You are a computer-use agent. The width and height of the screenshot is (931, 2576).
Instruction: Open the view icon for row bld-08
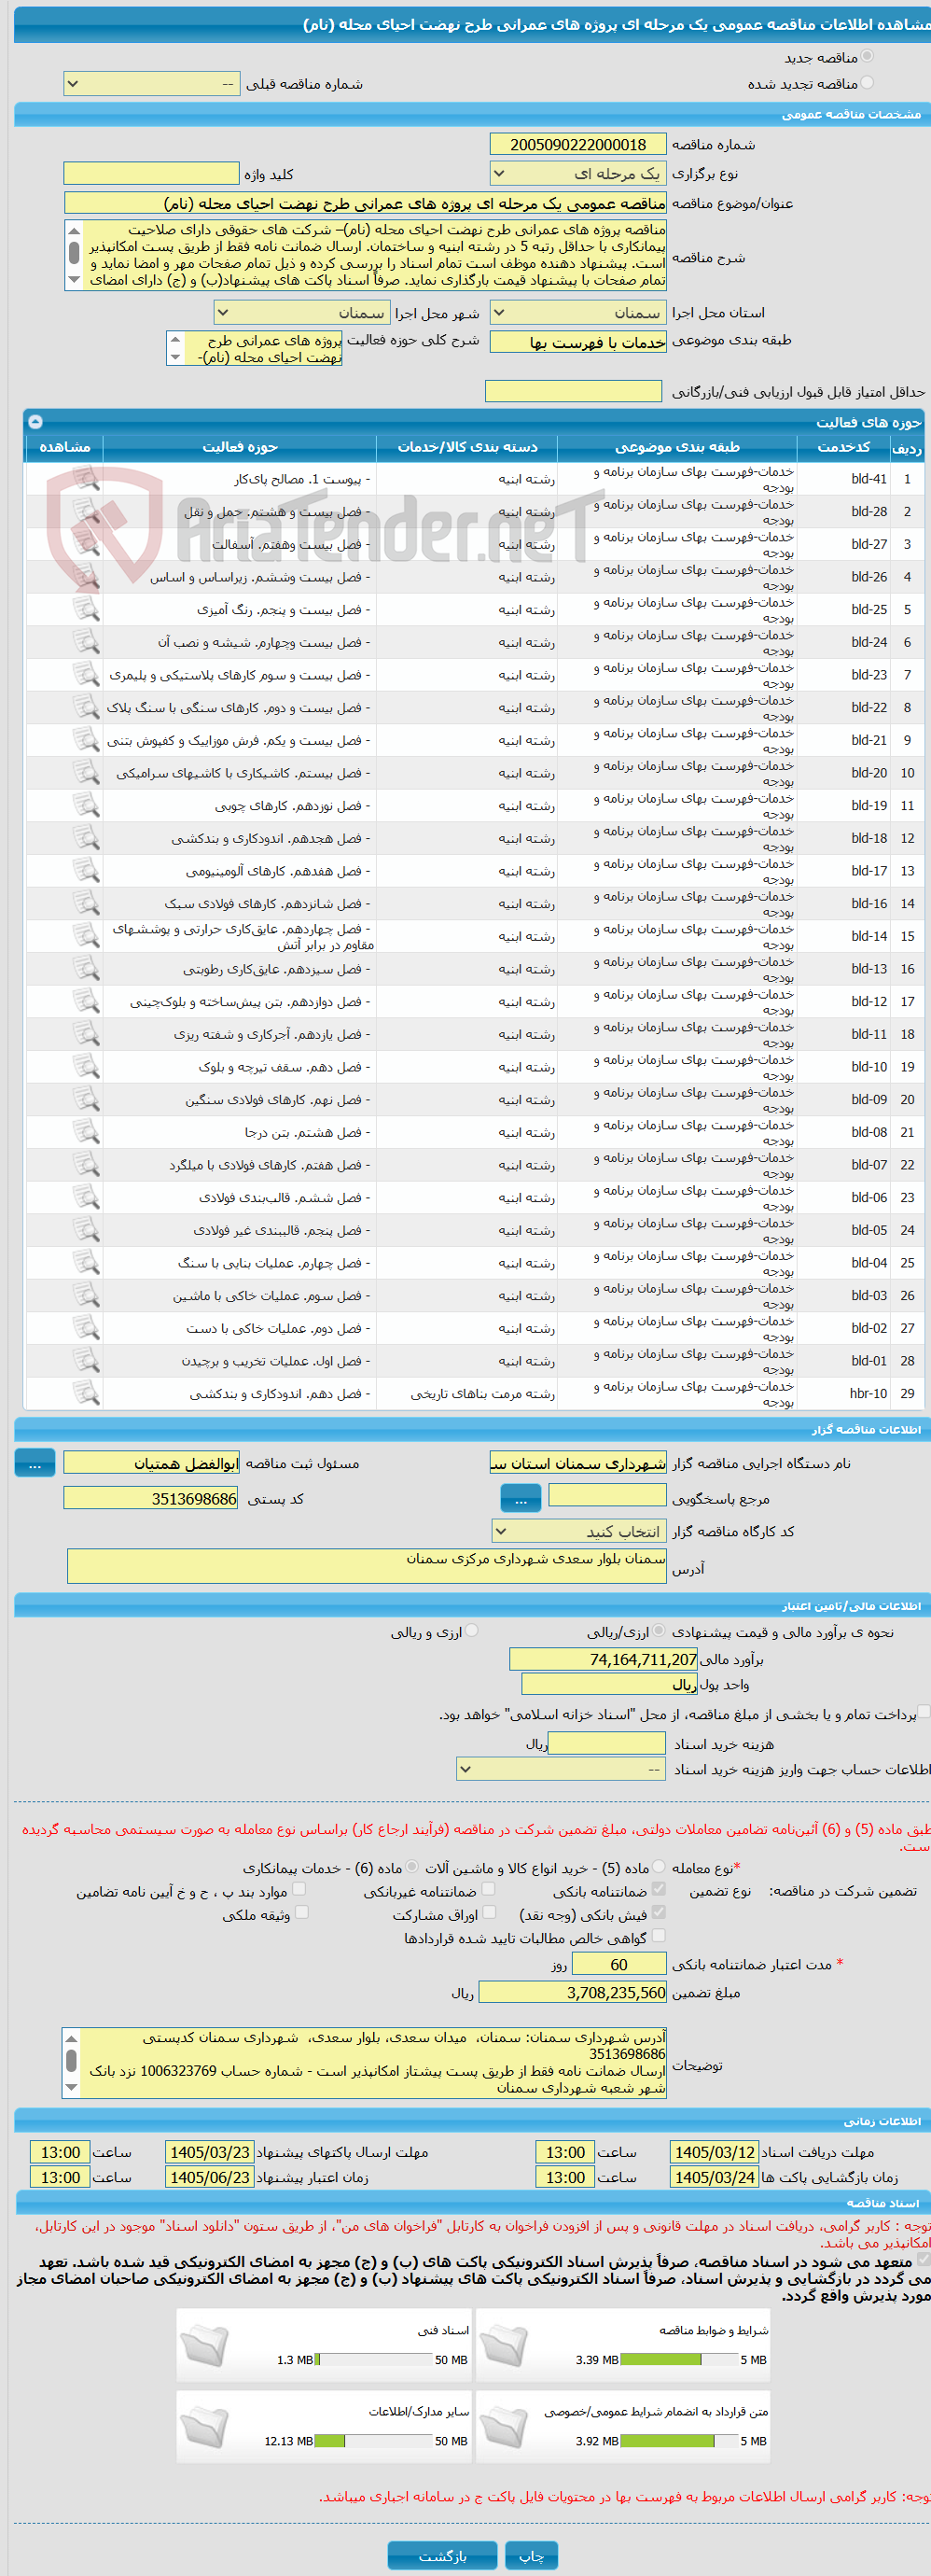[x=87, y=1131]
